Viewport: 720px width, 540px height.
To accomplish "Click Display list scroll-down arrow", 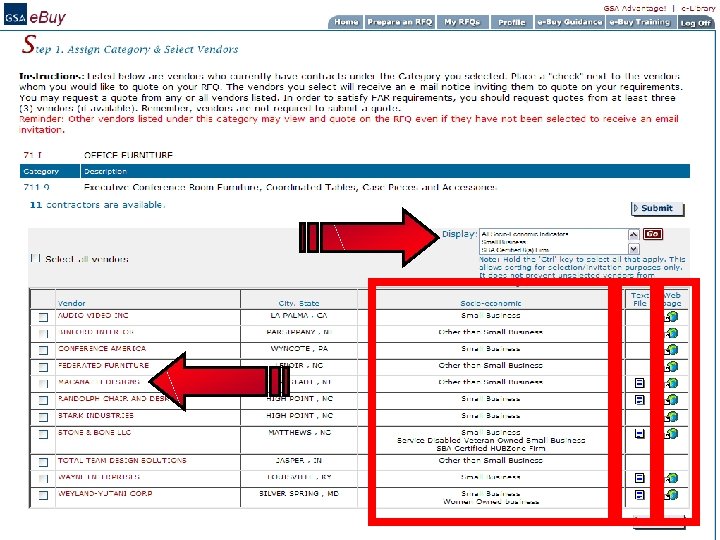I will (634, 248).
